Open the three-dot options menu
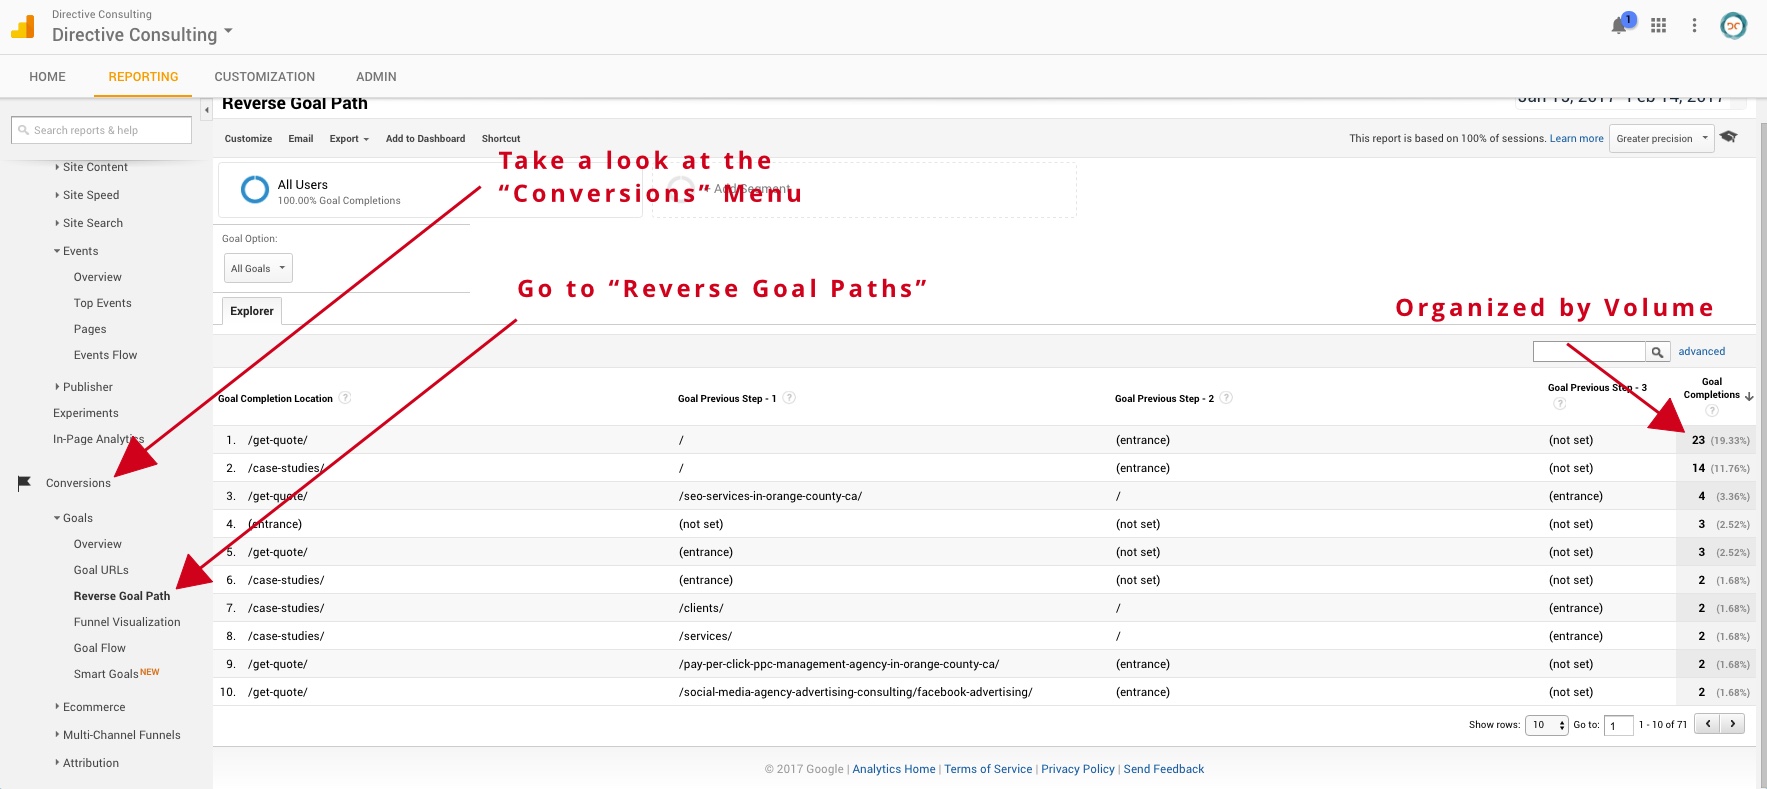This screenshot has height=789, width=1767. tap(1694, 26)
